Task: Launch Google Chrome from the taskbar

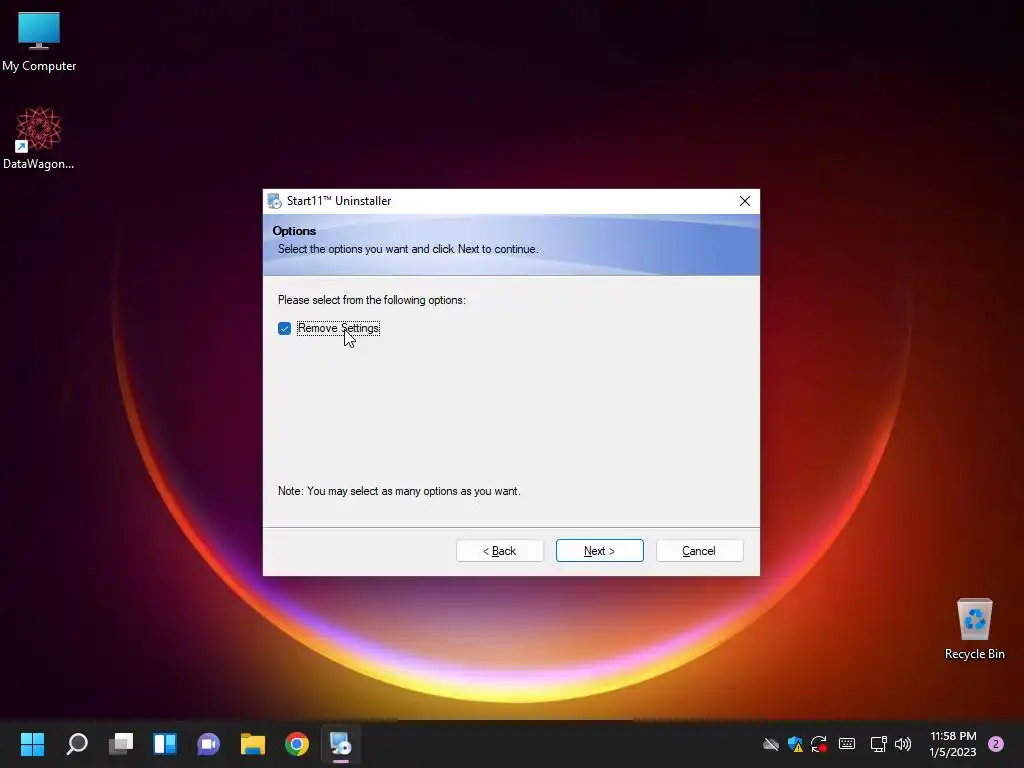Action: (x=296, y=744)
